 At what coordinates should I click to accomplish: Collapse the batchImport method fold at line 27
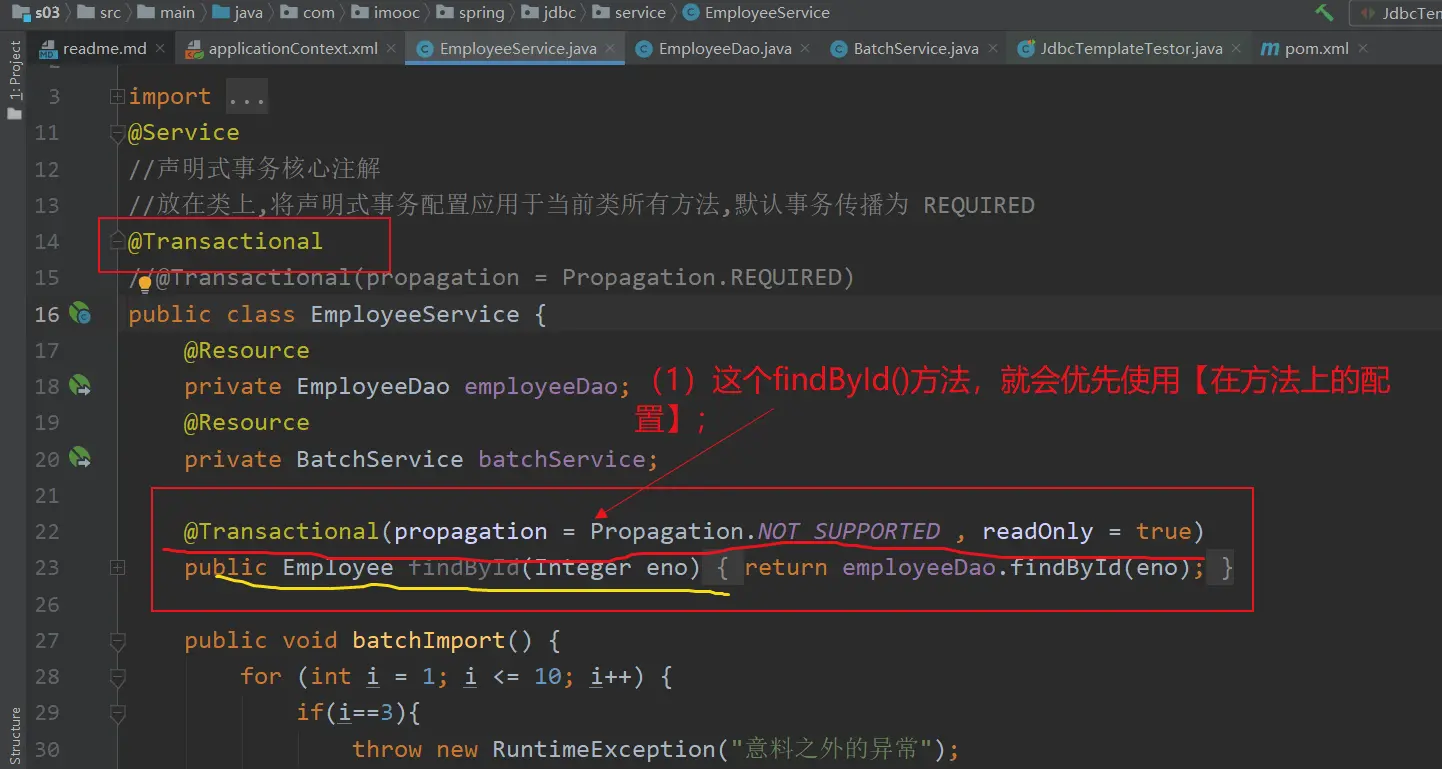(117, 640)
